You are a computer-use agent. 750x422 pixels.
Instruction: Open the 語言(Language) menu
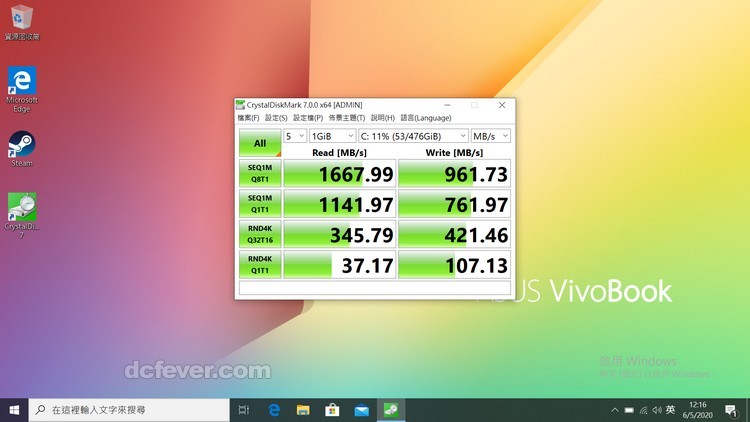point(426,118)
